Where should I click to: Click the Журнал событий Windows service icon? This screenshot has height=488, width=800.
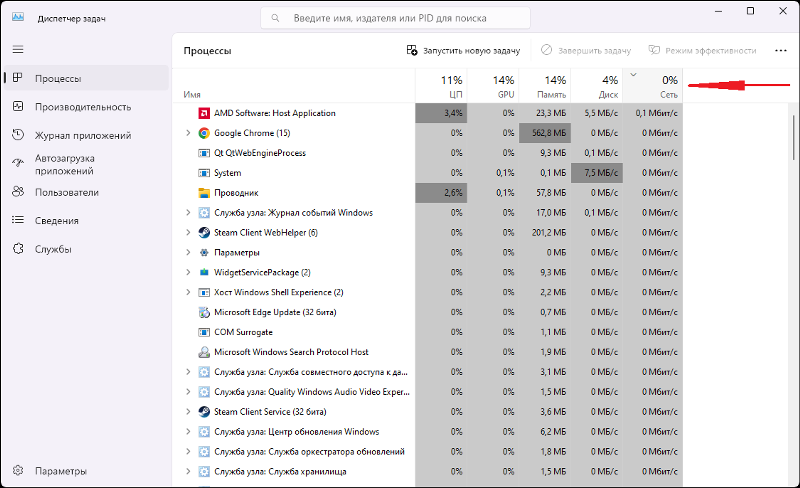point(204,212)
